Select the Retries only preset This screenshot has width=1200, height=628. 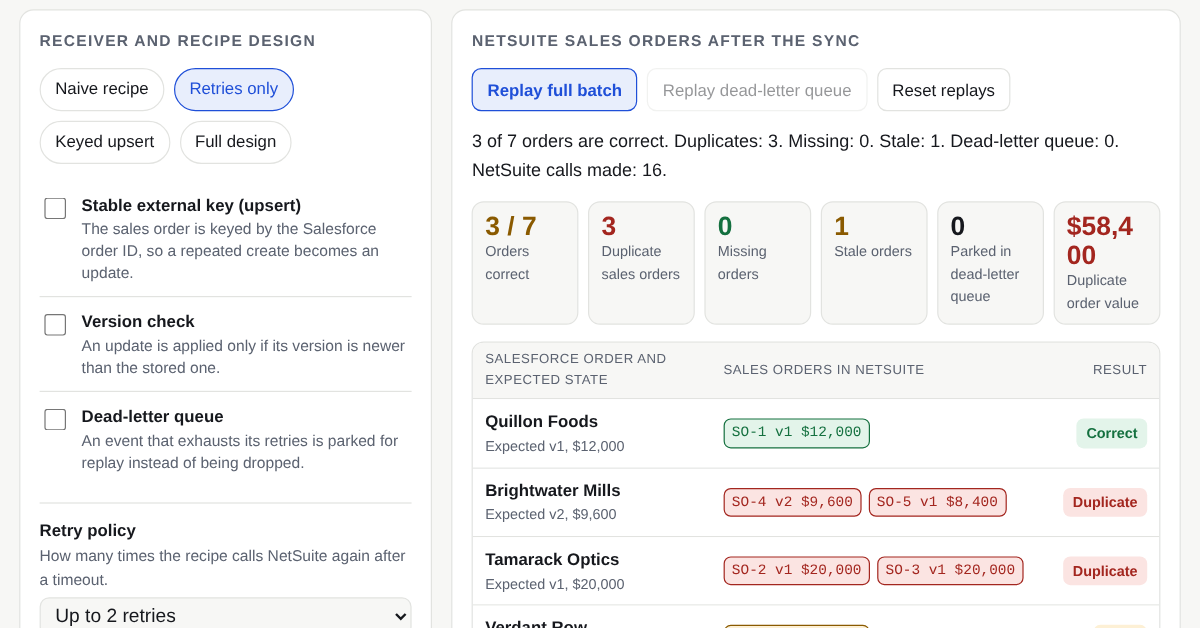(234, 89)
